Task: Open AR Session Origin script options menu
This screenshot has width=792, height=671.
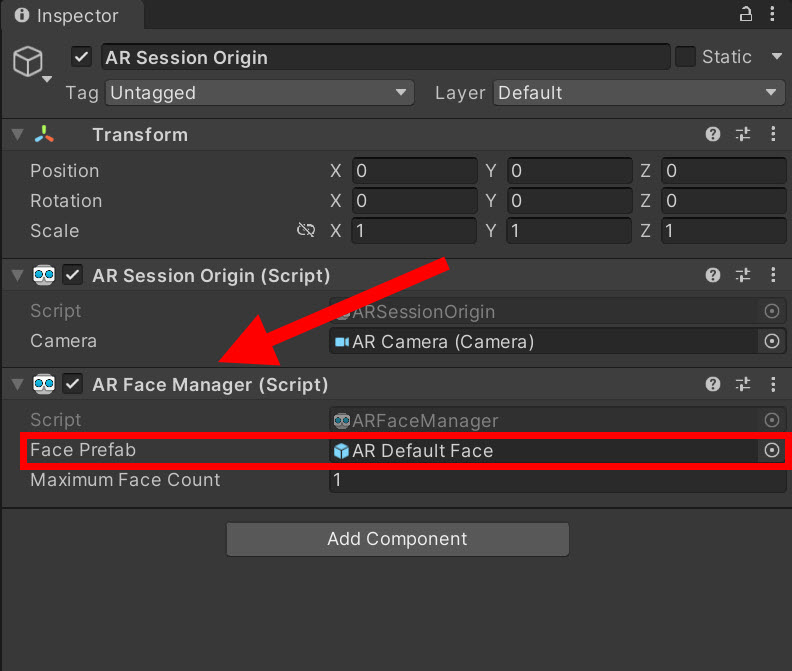Action: click(773, 275)
